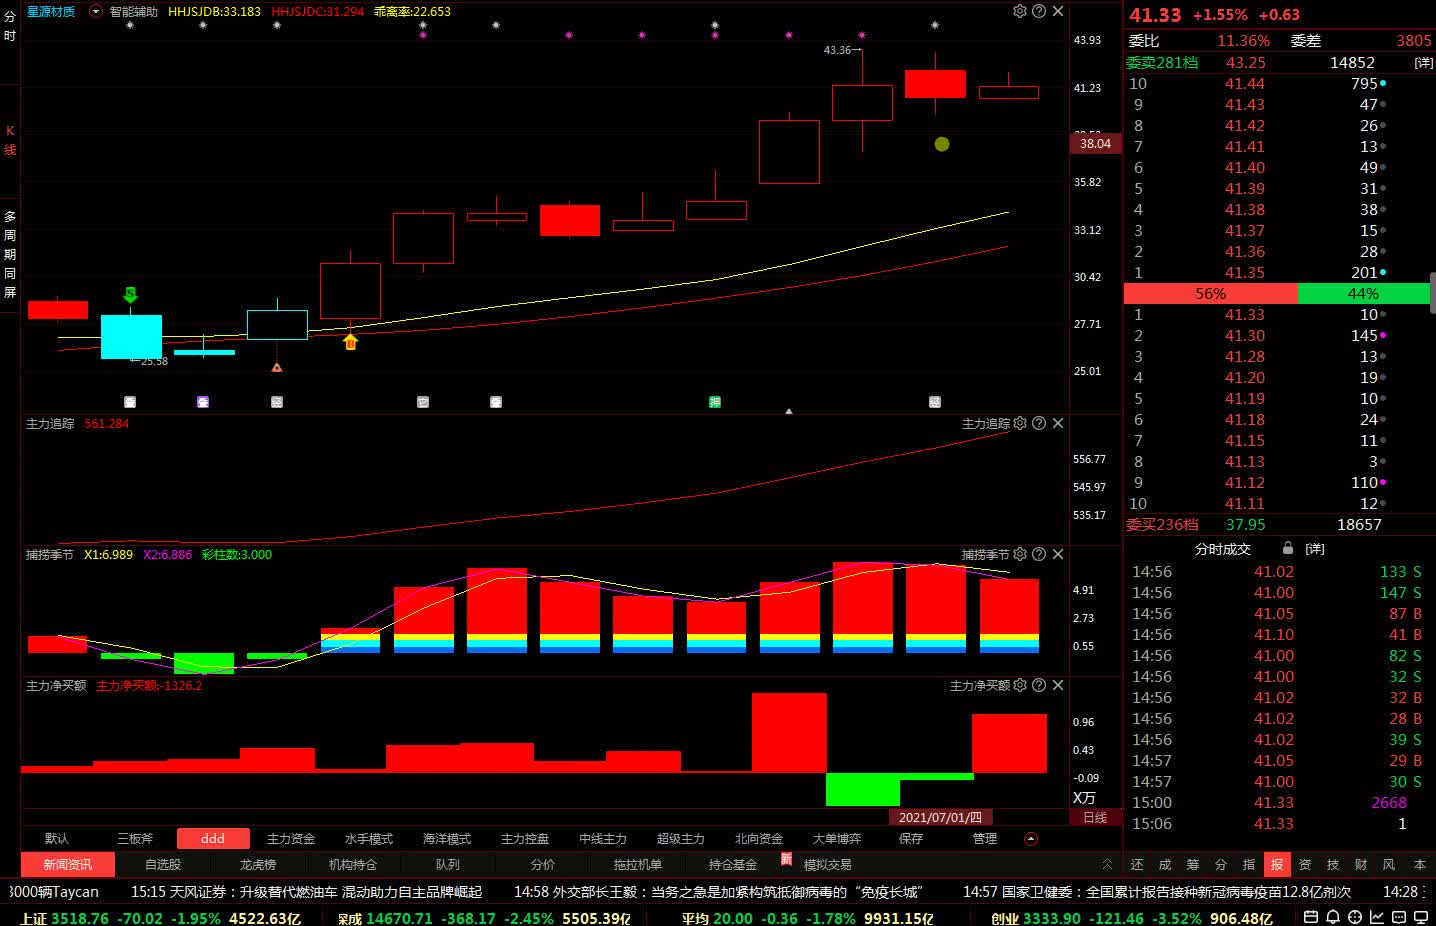Select the 三板斧 template tab
Viewport: 1436px width, 926px height.
135,839
